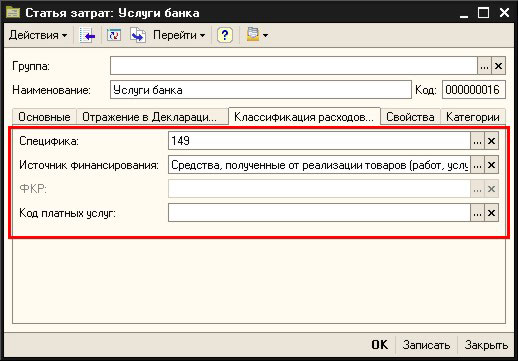Switch to the Свойства tab
The height and width of the screenshot is (361, 518).
pyautogui.click(x=410, y=117)
